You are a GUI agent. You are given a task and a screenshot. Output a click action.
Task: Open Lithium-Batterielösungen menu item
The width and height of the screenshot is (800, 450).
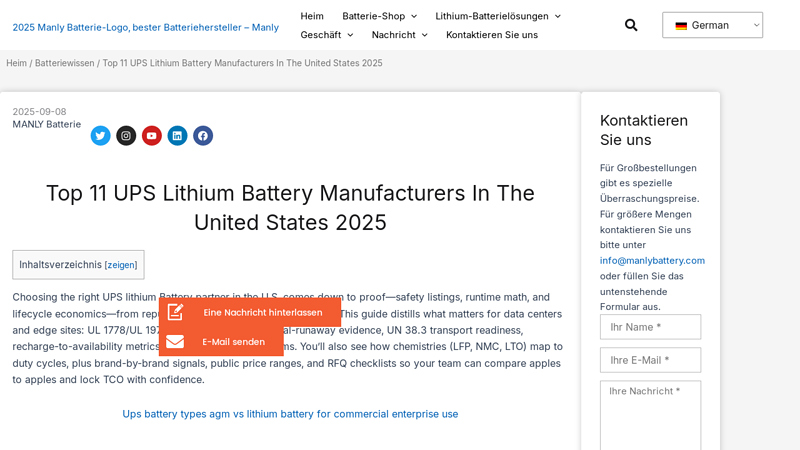click(x=492, y=16)
